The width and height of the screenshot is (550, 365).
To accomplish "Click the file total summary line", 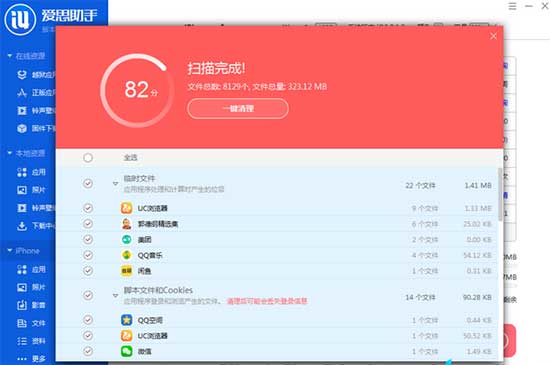I will click(257, 87).
